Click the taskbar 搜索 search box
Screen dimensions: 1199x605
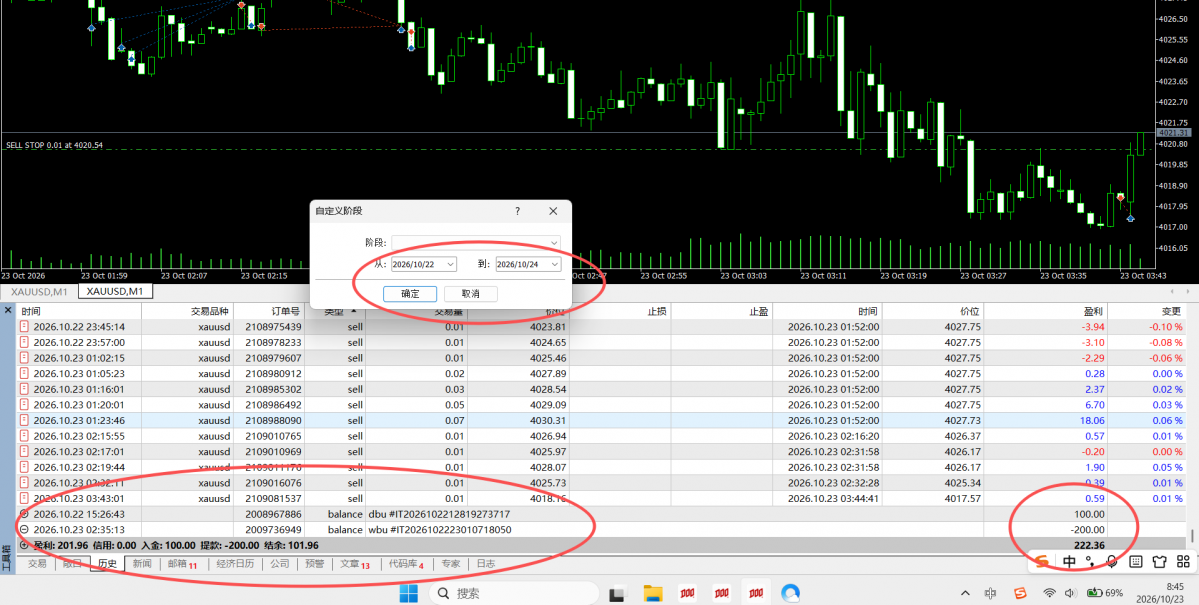(x=514, y=593)
